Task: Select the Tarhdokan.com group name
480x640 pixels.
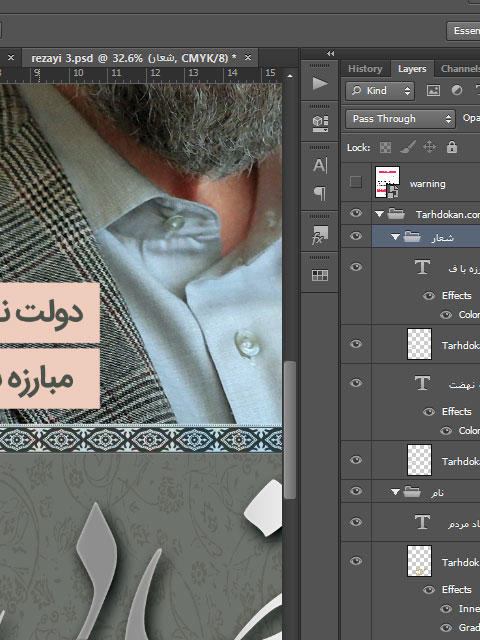Action: coord(448,214)
